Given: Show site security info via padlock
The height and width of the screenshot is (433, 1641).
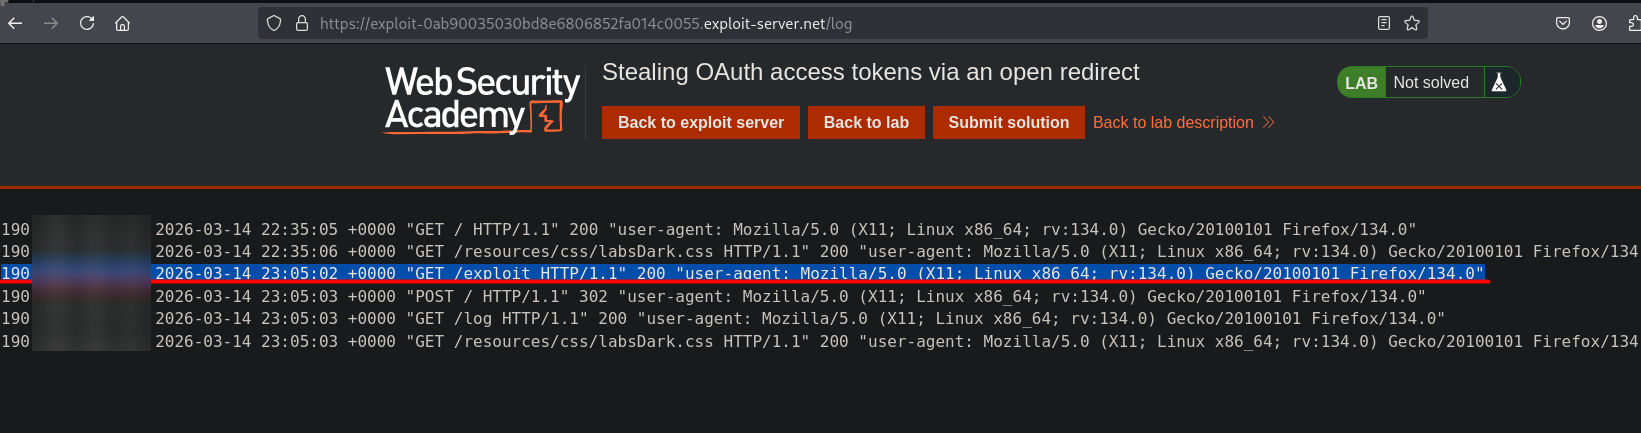Looking at the screenshot, I should coord(301,23).
